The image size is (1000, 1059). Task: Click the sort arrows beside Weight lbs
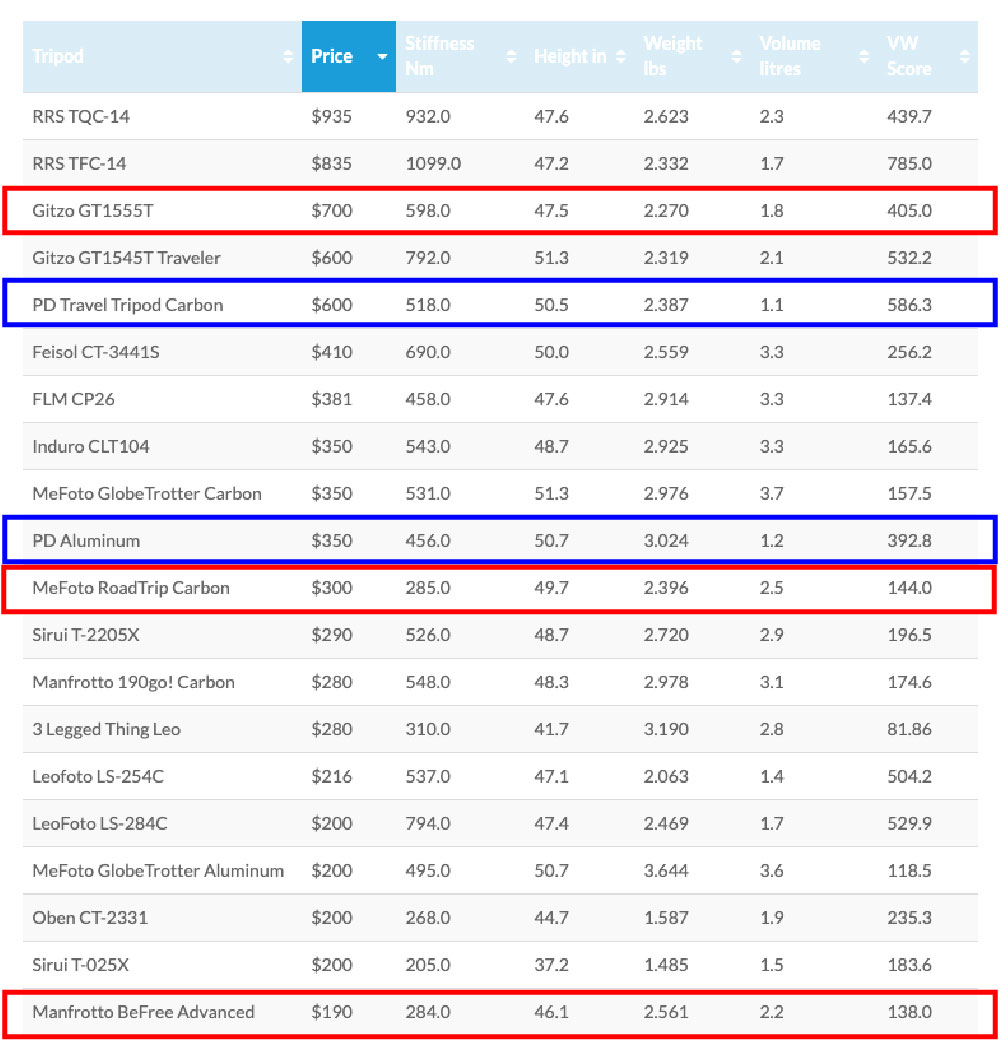click(x=735, y=57)
